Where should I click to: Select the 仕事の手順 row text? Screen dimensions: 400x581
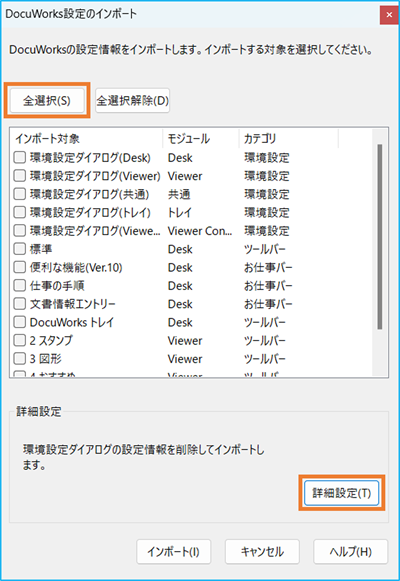(57, 285)
